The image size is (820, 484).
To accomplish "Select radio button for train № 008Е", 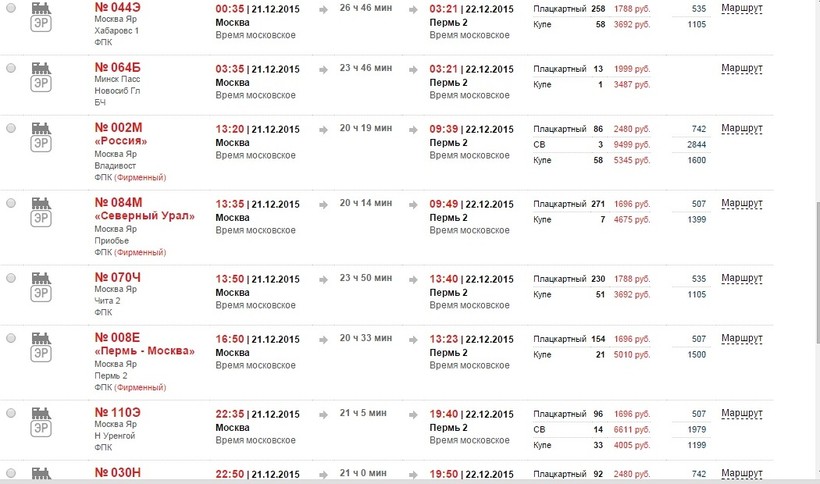I will [11, 338].
